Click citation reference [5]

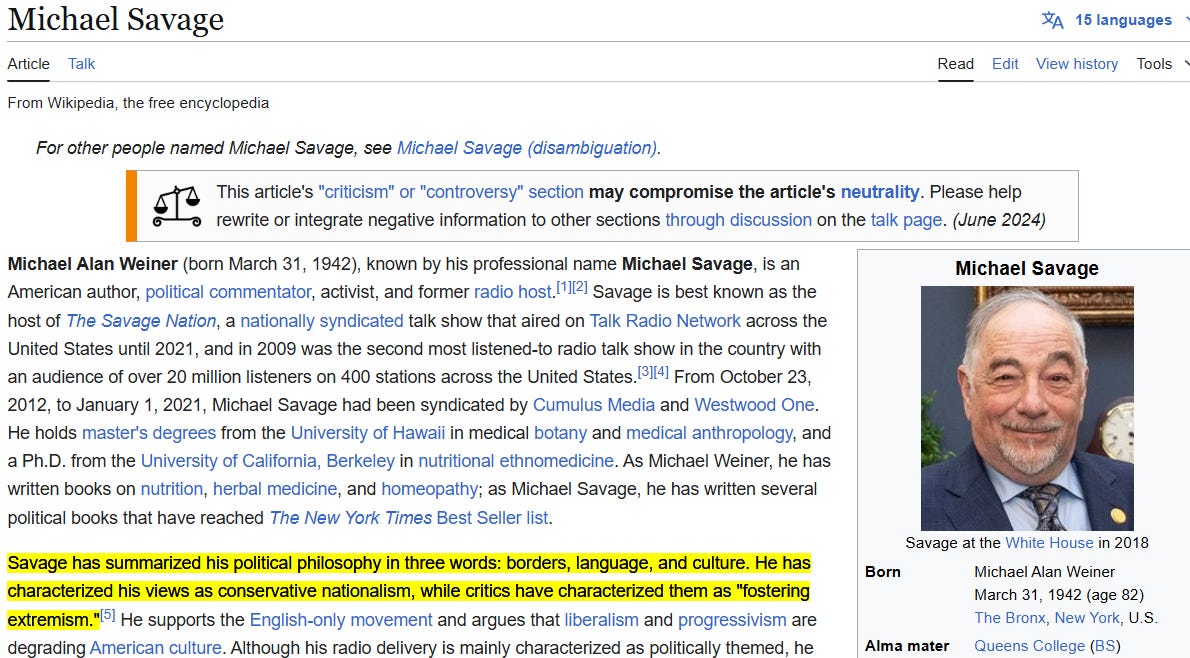(108, 615)
